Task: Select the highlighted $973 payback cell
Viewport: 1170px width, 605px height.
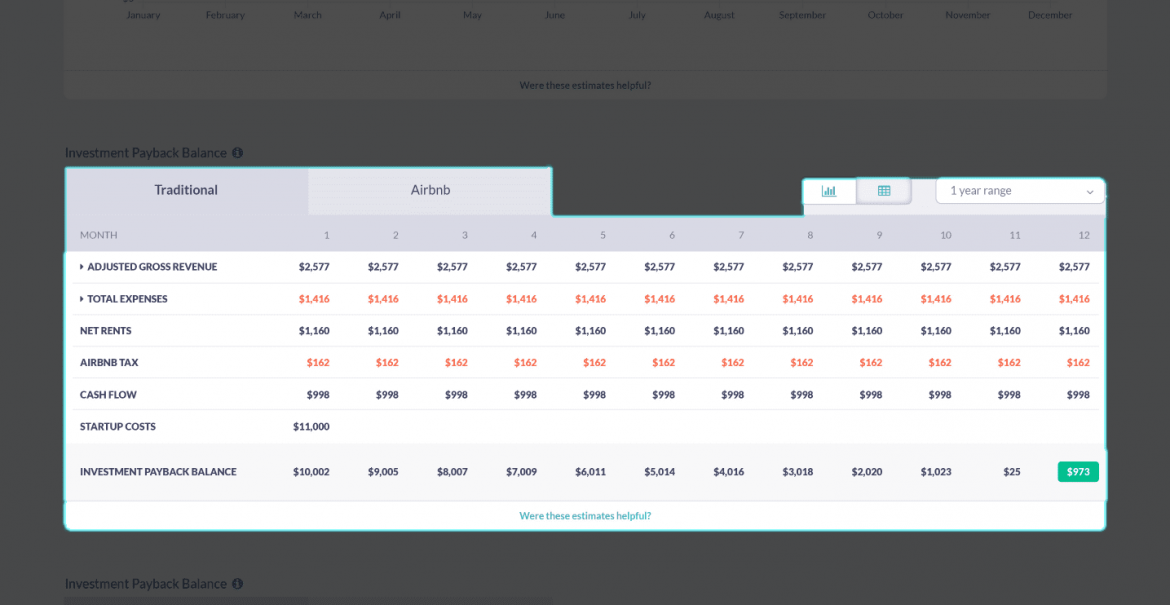Action: [1078, 471]
